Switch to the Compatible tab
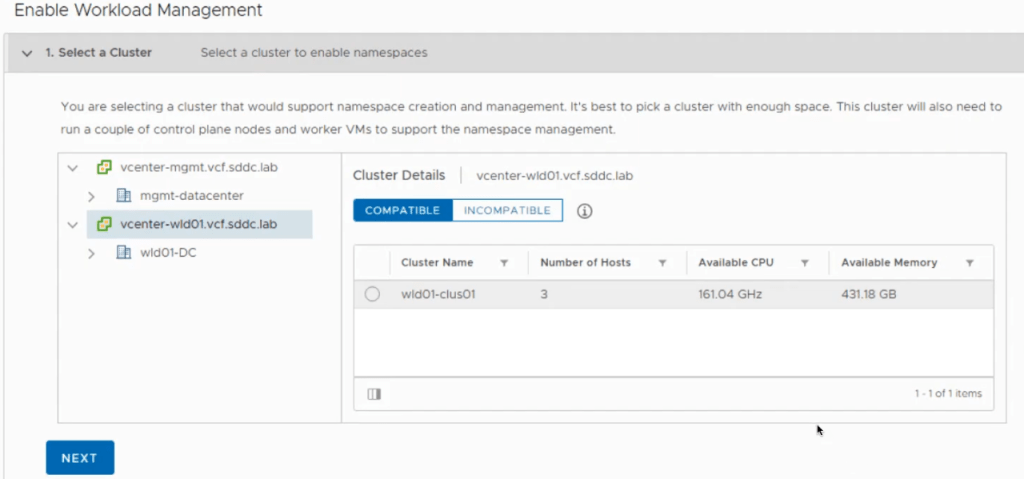This screenshot has height=479, width=1024. [402, 211]
